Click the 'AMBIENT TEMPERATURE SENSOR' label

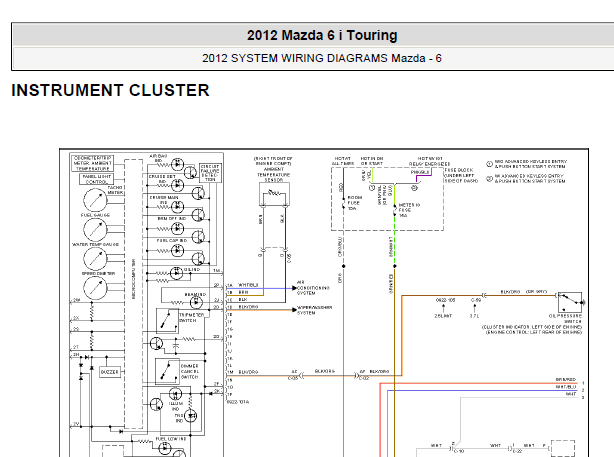274,175
